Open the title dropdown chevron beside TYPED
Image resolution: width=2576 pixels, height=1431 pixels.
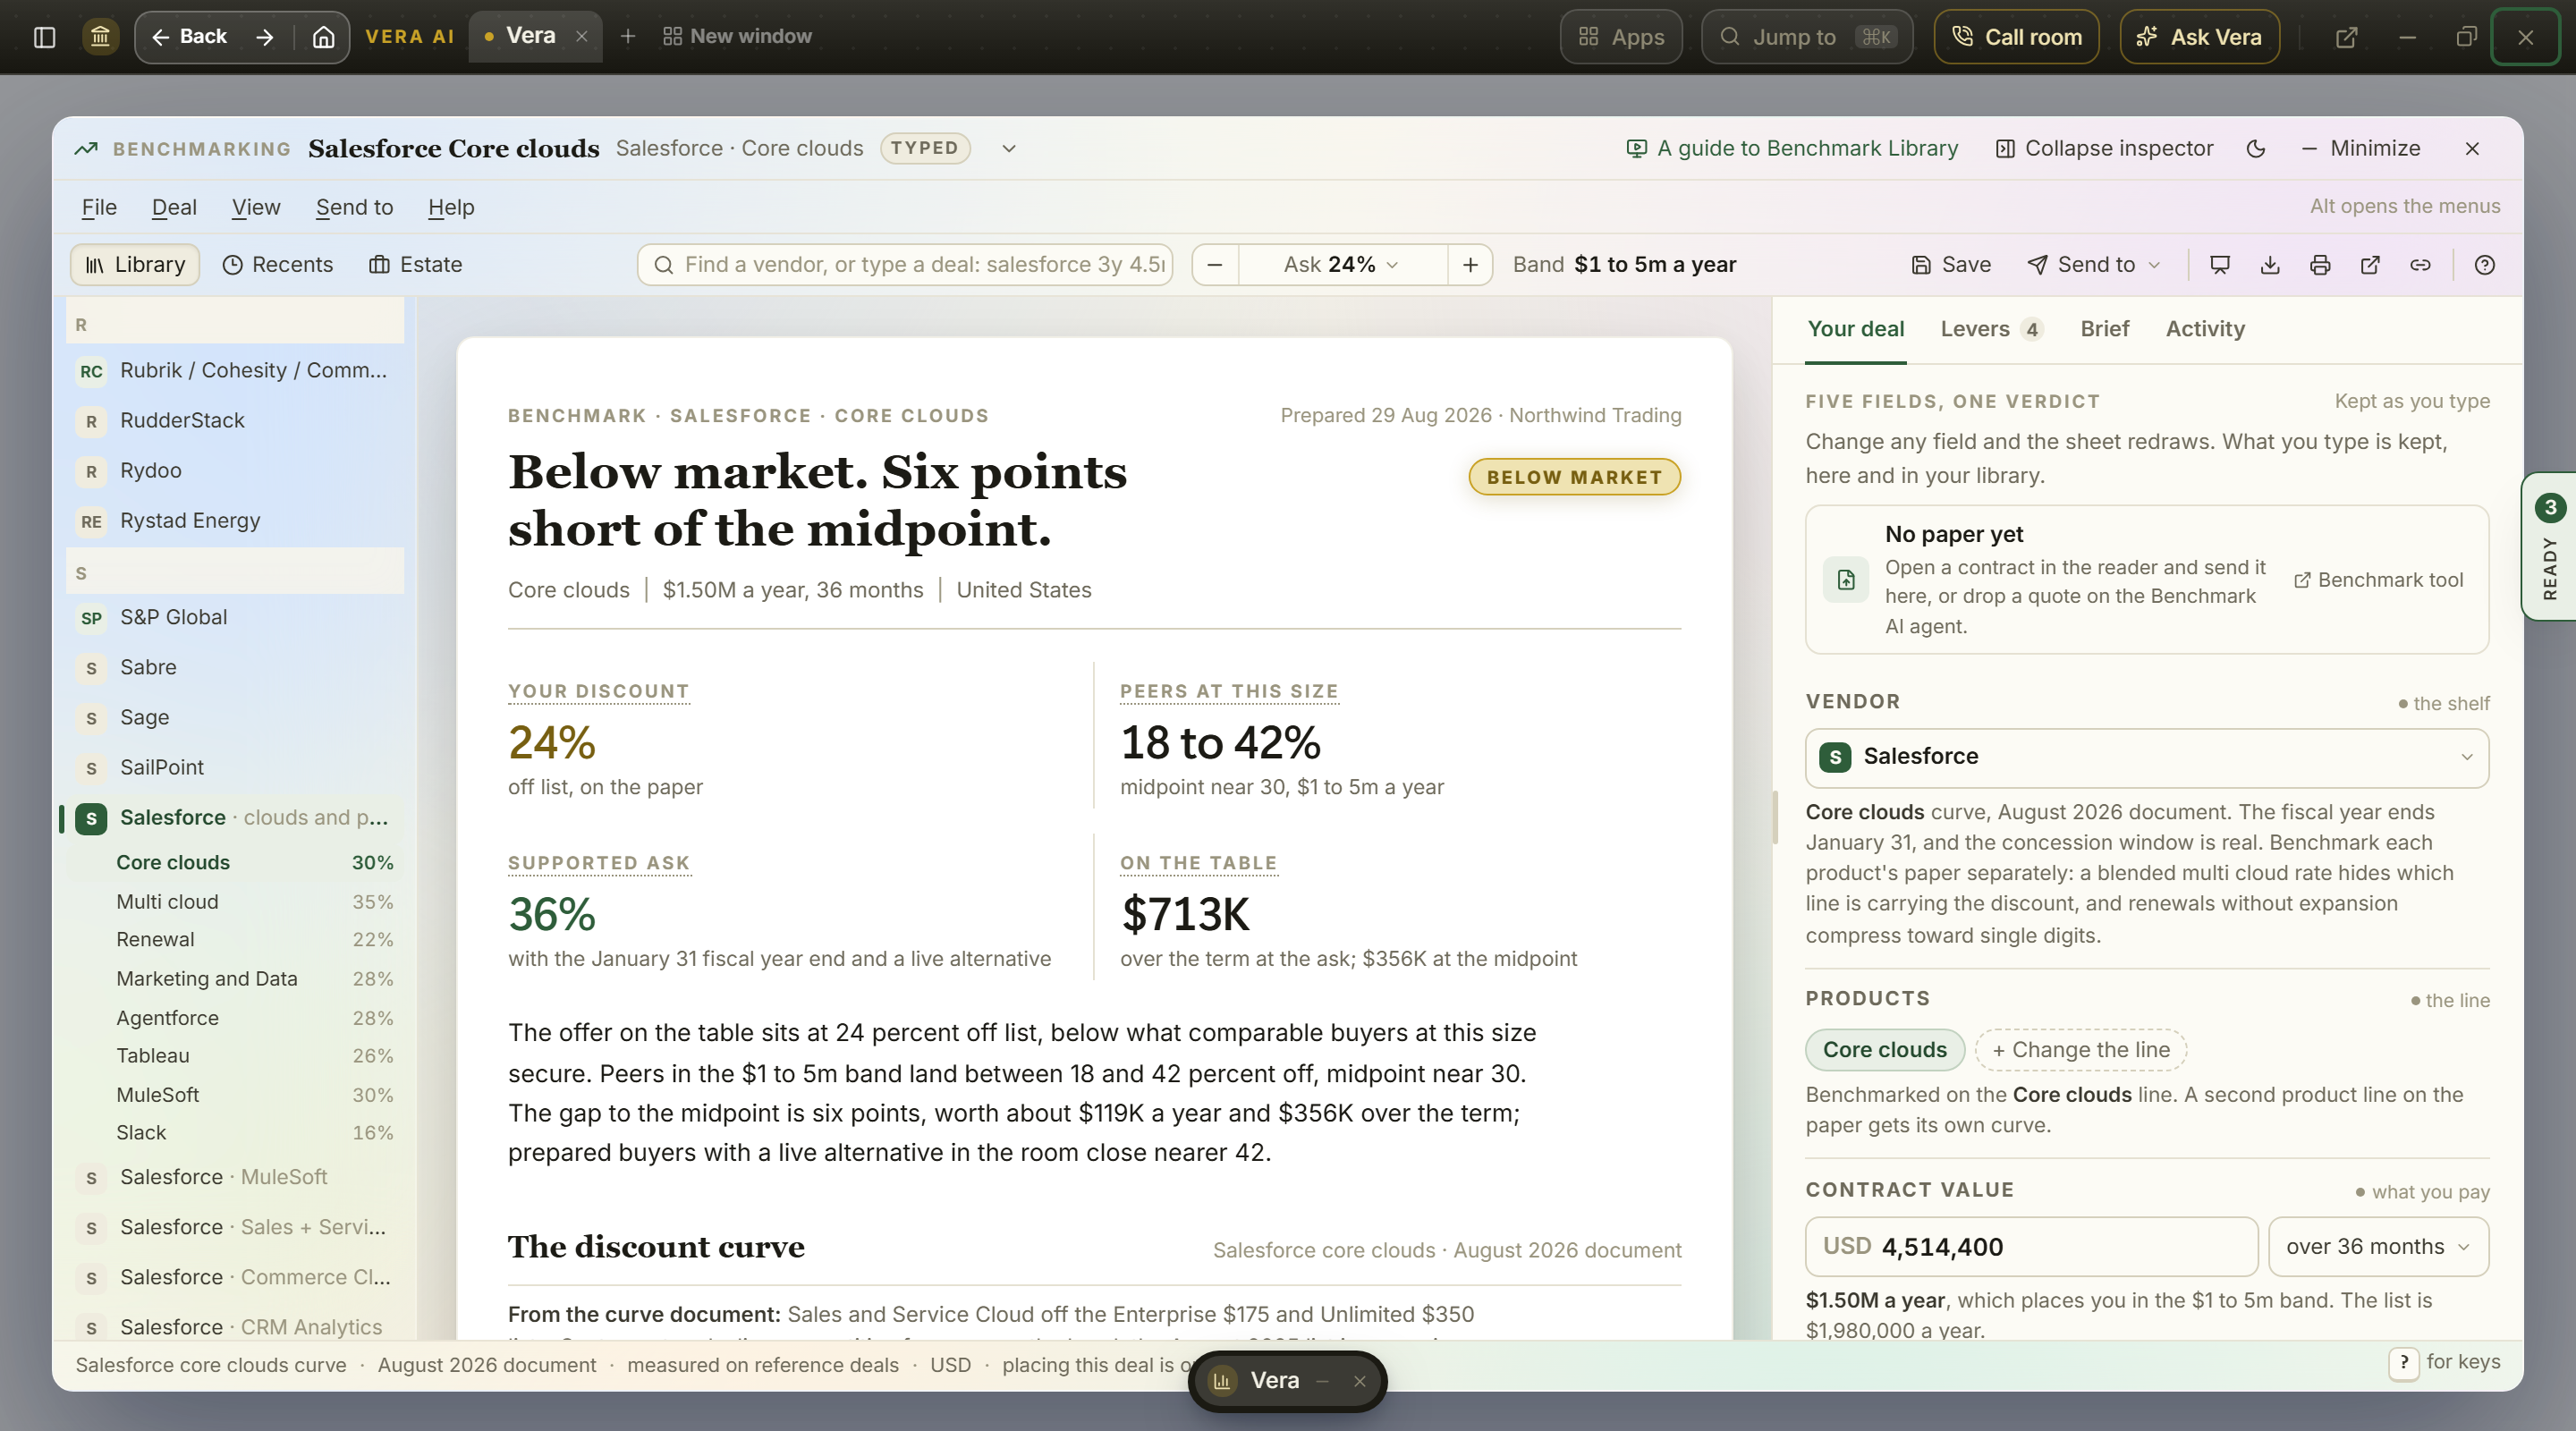pyautogui.click(x=1009, y=148)
